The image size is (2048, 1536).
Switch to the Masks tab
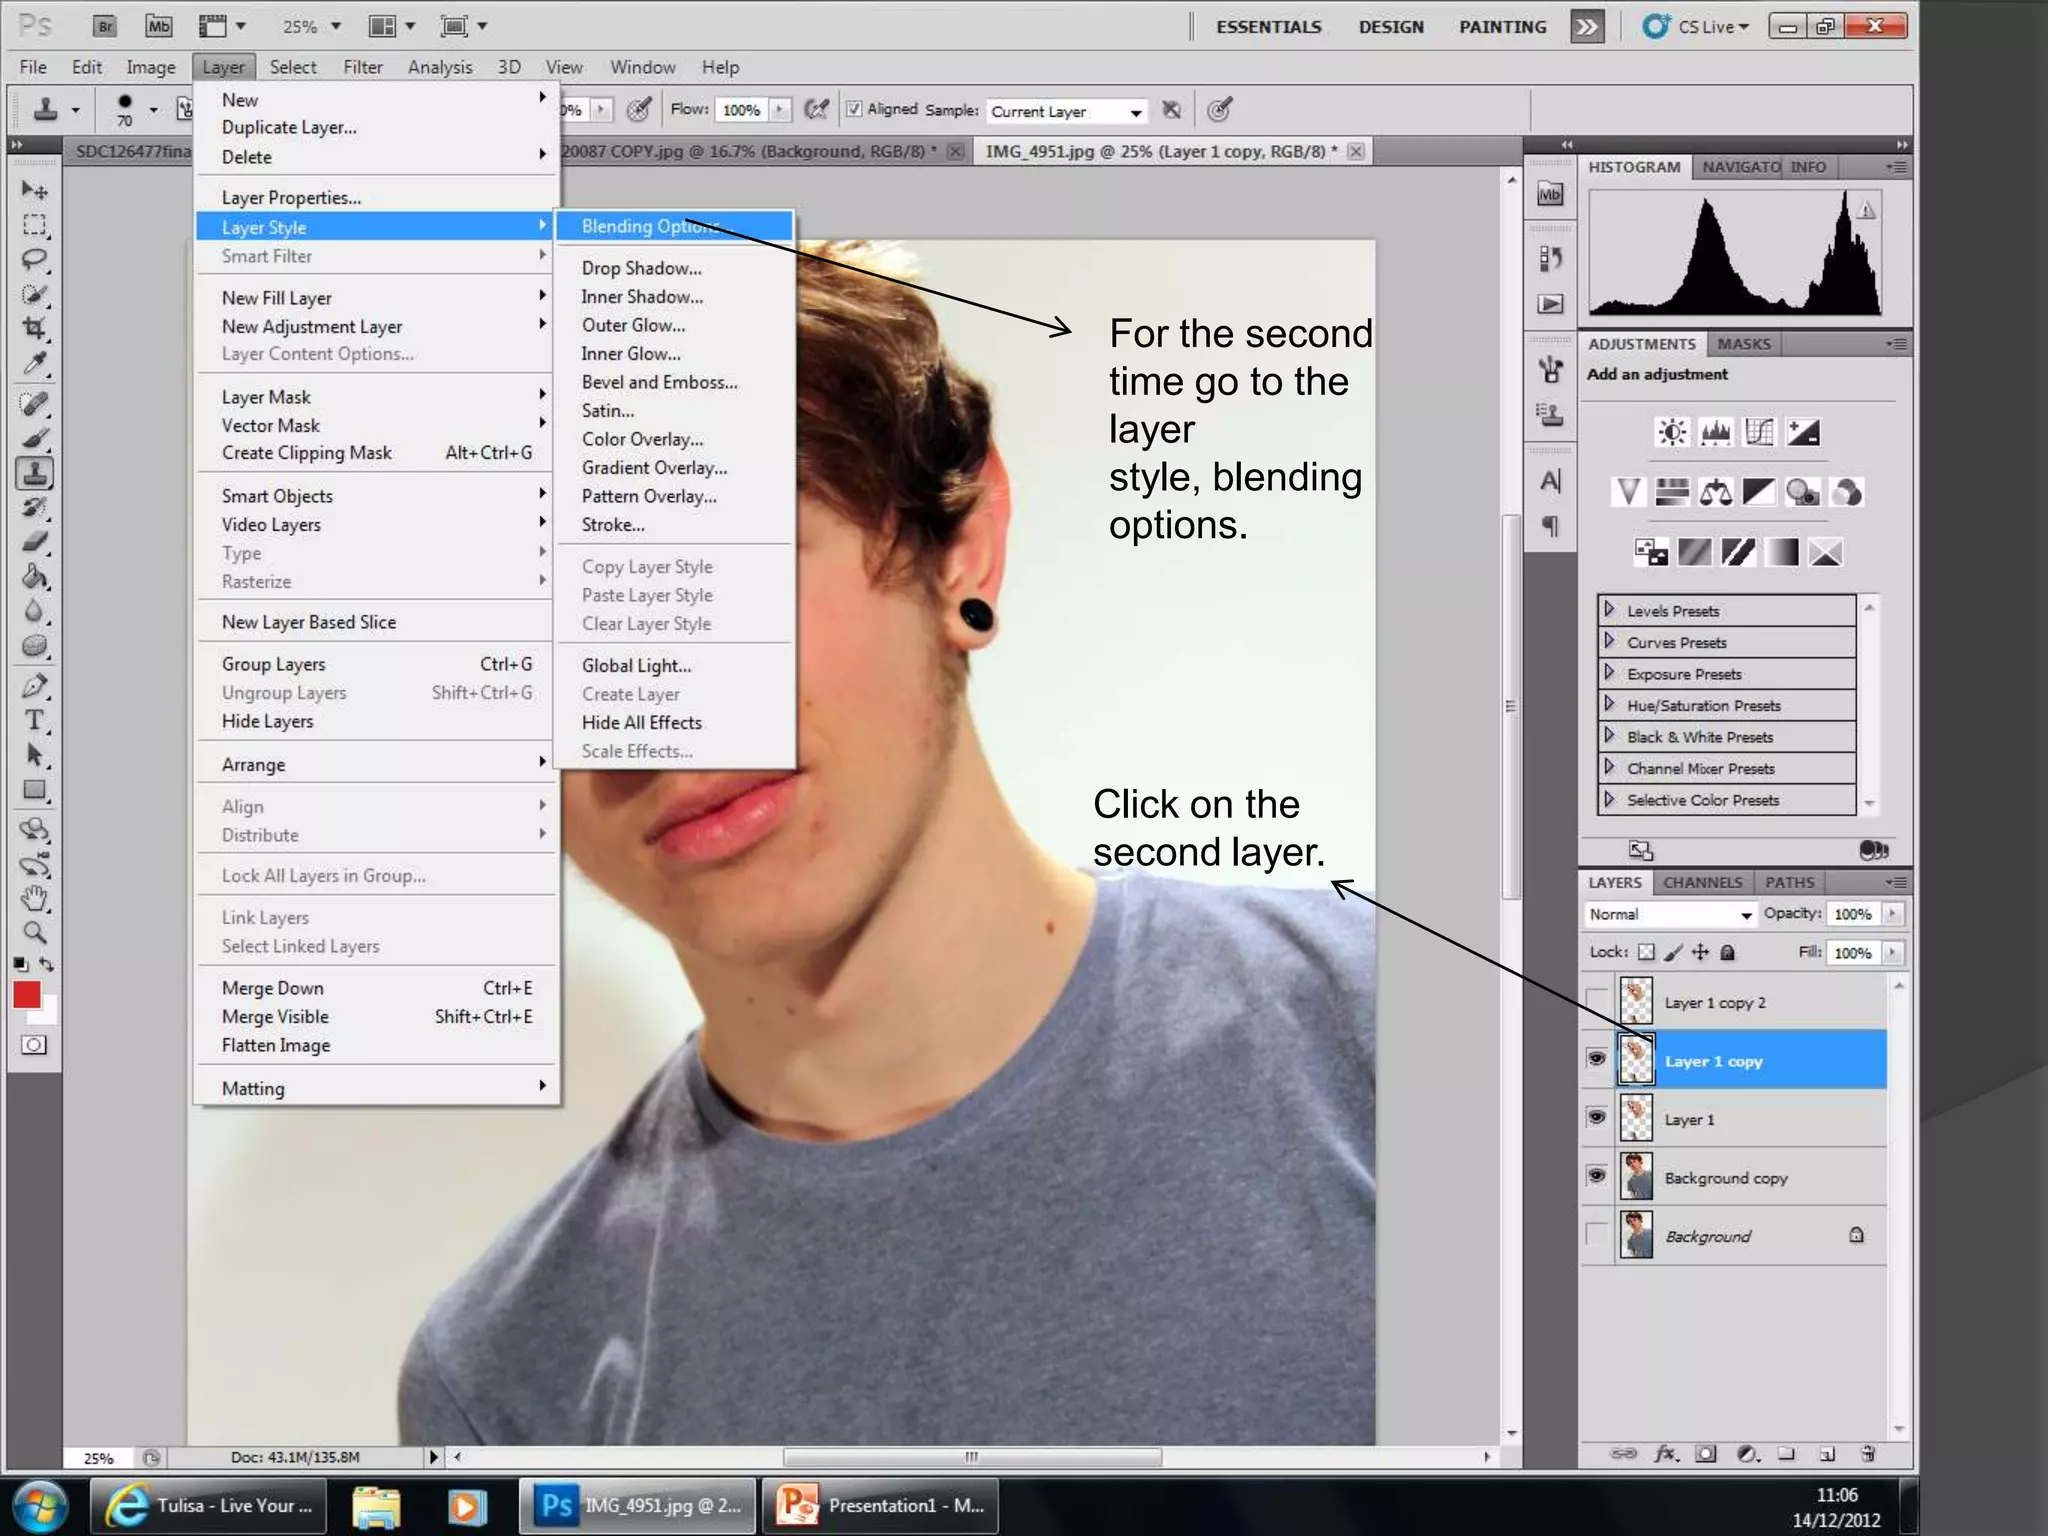(1743, 344)
